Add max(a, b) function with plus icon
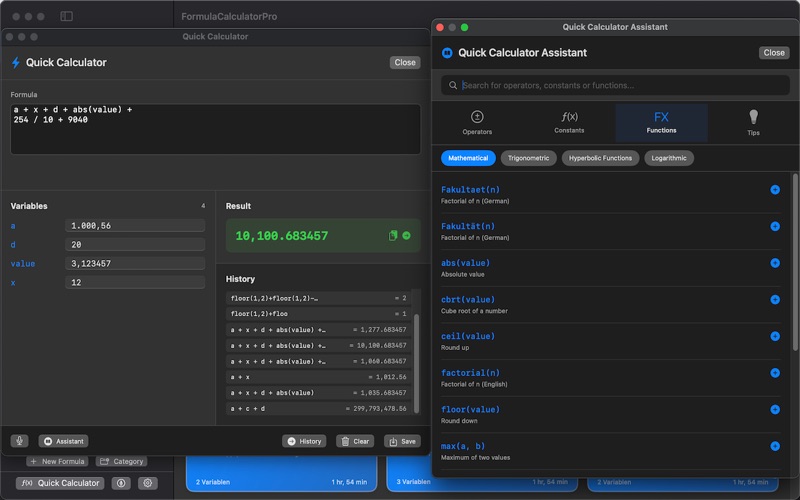This screenshot has width=800, height=500. 774,446
